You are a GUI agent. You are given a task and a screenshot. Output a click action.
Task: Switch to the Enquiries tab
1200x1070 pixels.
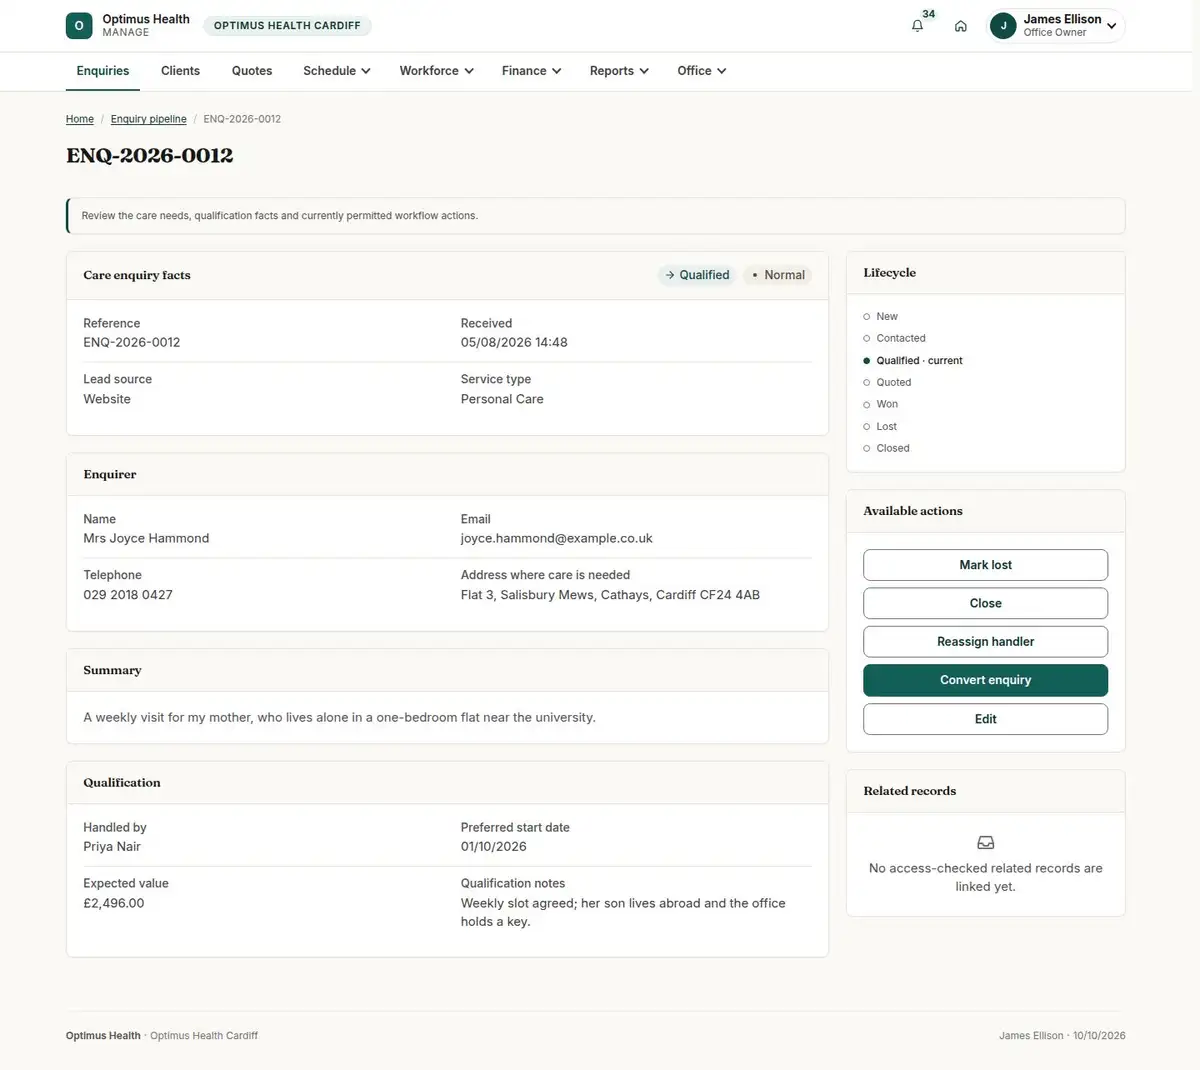pos(103,71)
